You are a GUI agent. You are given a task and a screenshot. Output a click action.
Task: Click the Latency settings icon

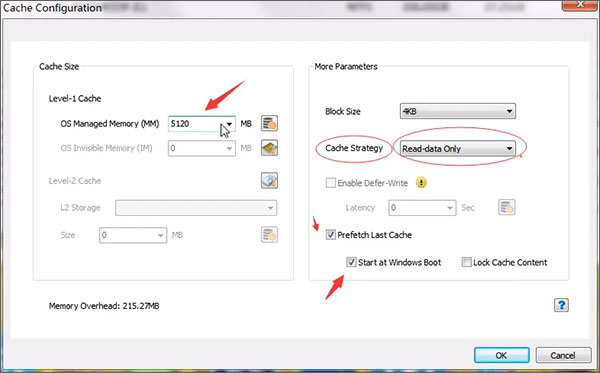click(x=507, y=207)
